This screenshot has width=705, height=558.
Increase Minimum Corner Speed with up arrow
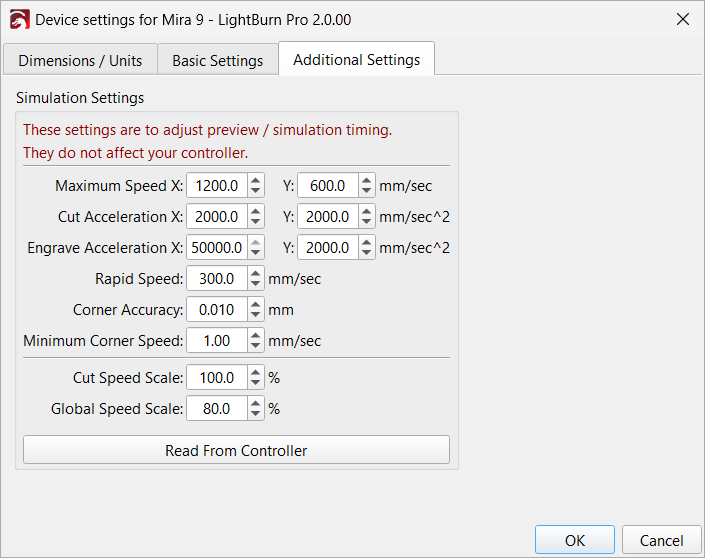[256, 336]
